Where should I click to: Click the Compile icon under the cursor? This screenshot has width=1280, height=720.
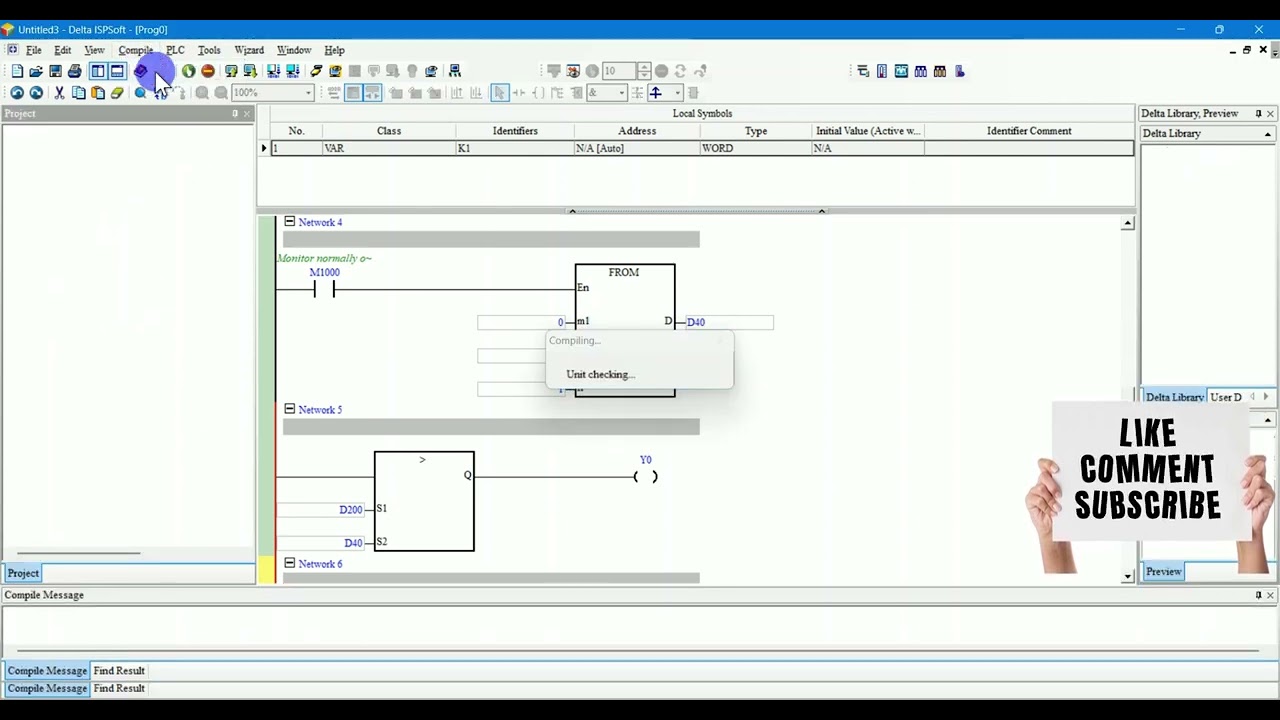[141, 71]
